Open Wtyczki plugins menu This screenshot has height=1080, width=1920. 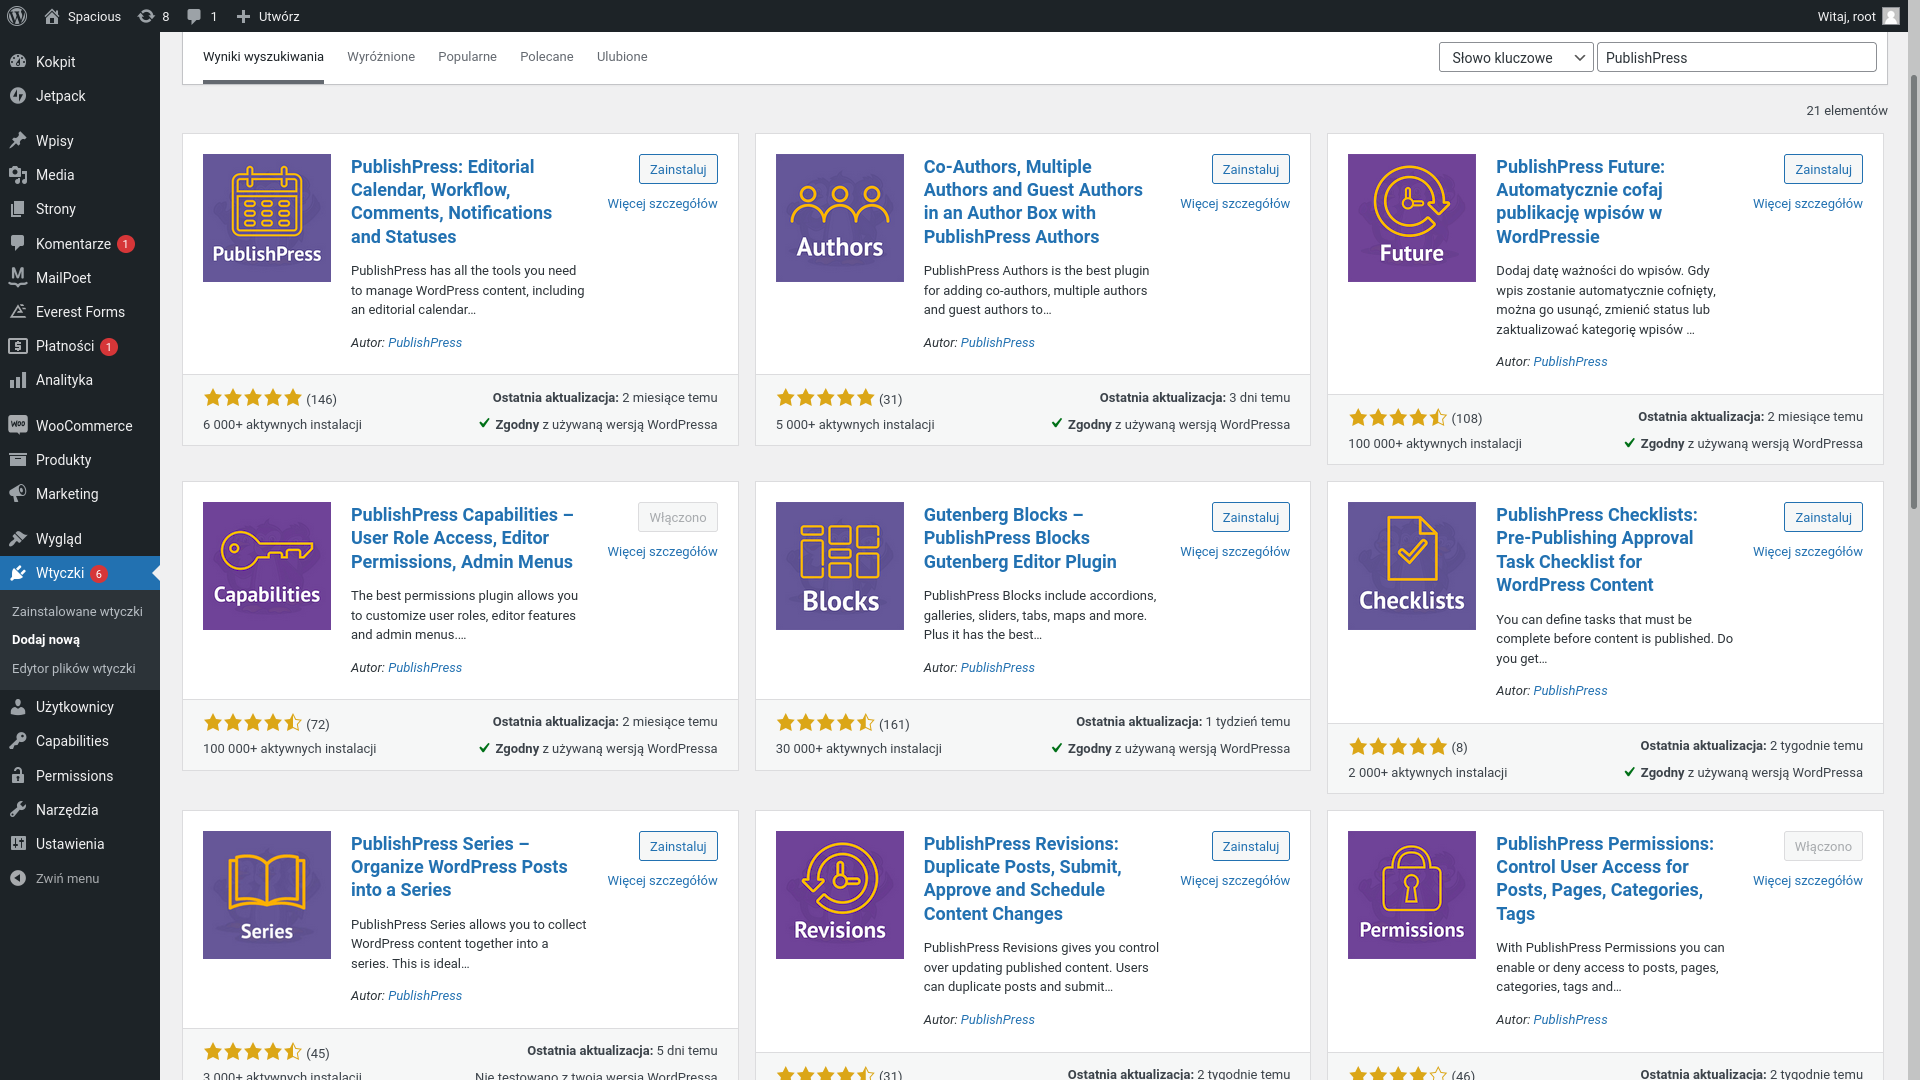(x=80, y=573)
